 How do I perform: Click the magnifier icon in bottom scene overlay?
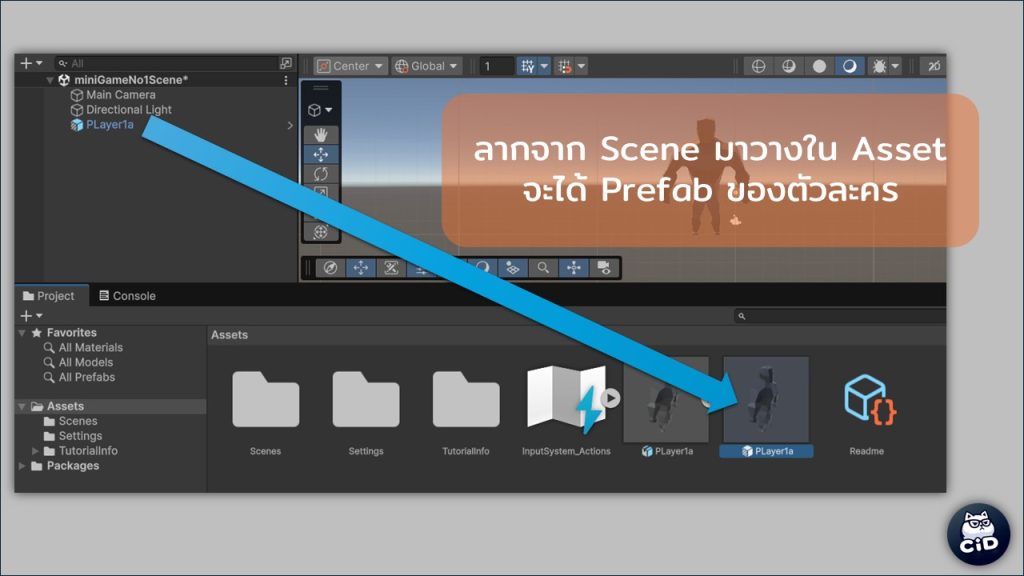(x=543, y=268)
